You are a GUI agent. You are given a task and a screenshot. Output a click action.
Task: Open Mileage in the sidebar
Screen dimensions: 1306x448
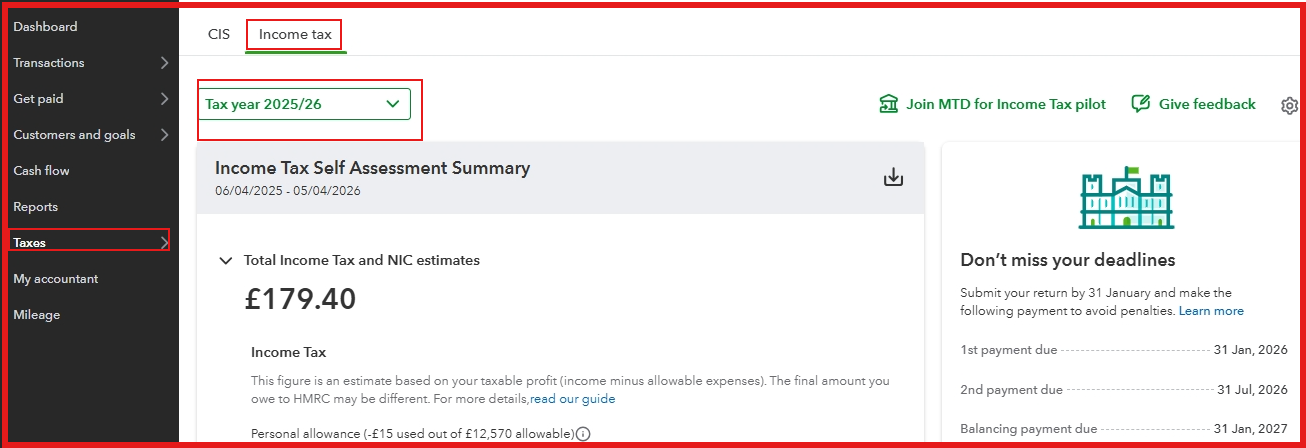37,315
